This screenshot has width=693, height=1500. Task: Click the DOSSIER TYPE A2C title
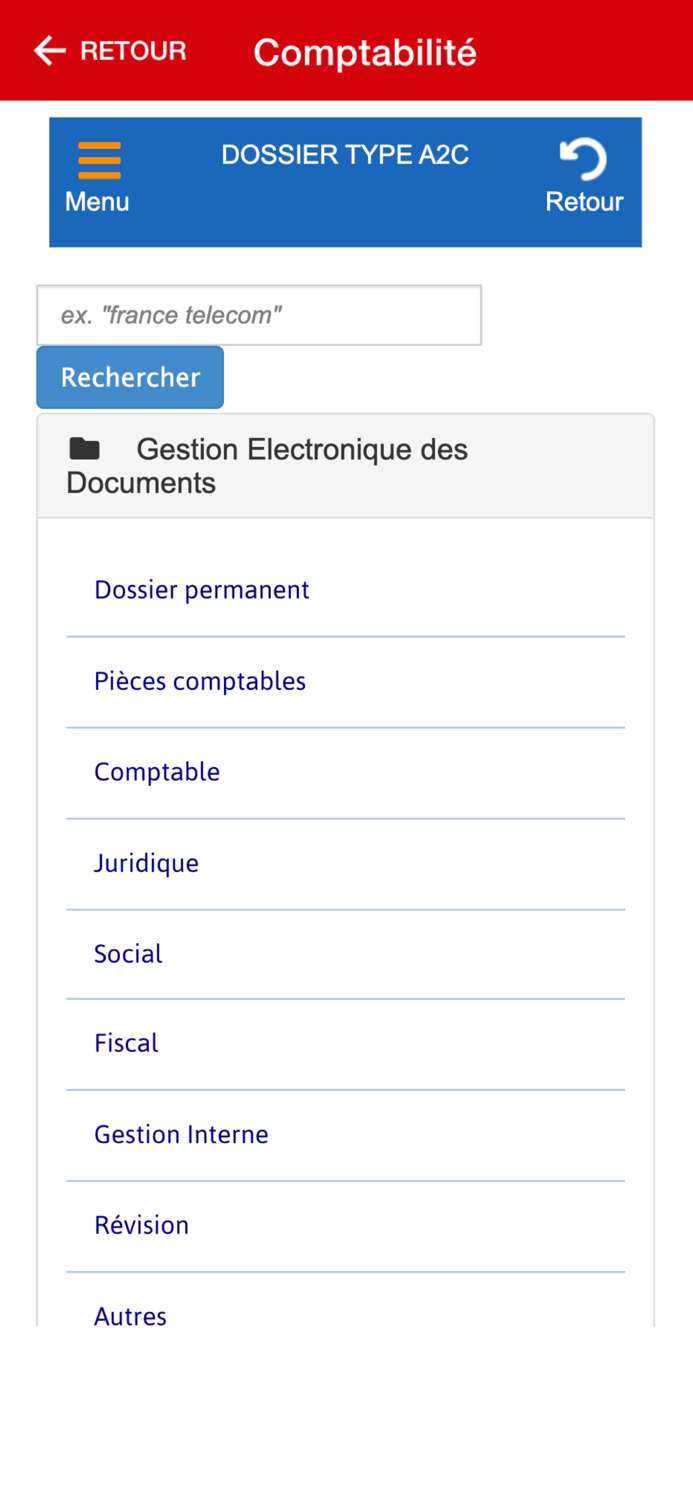click(x=345, y=155)
